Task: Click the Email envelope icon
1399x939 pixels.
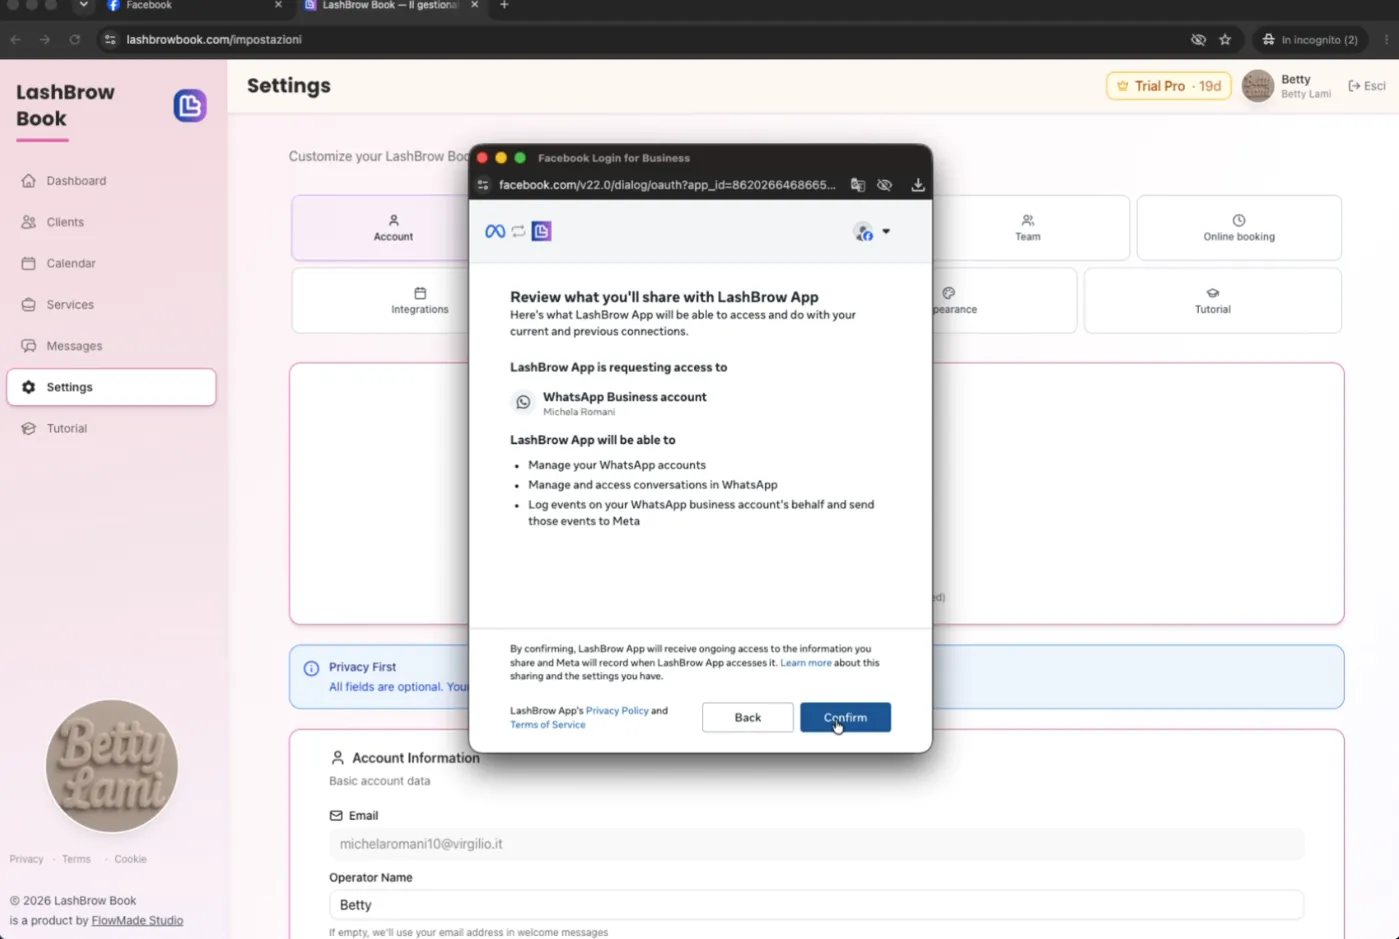Action: point(336,816)
